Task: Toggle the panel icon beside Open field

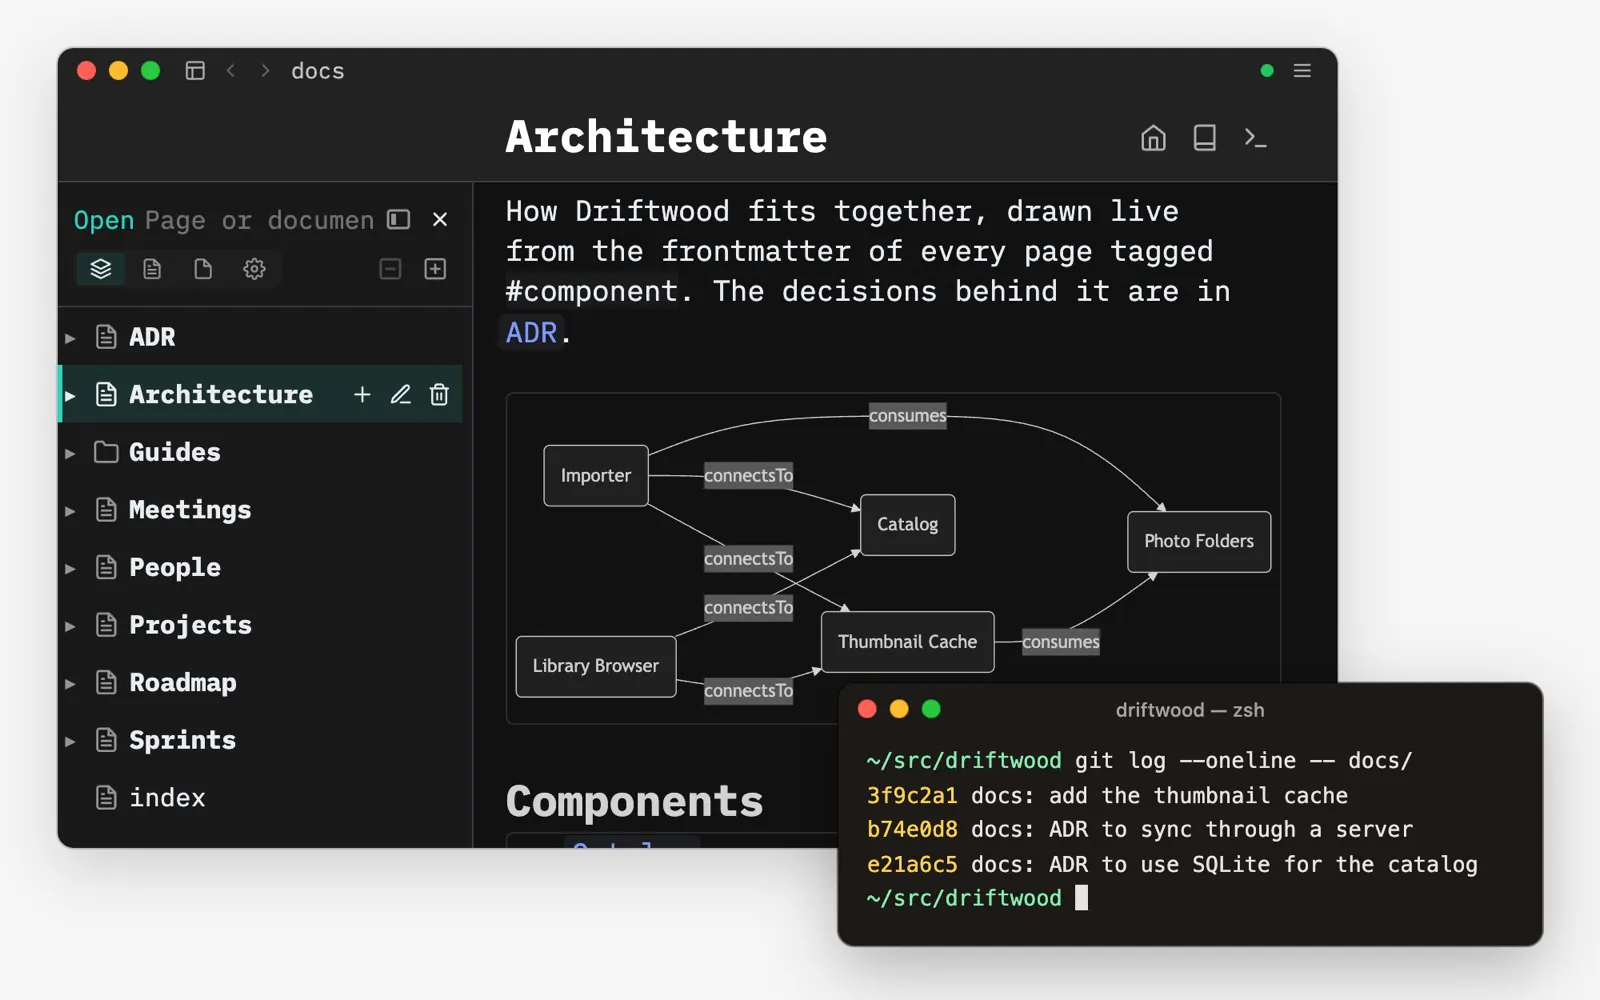Action: (399, 219)
